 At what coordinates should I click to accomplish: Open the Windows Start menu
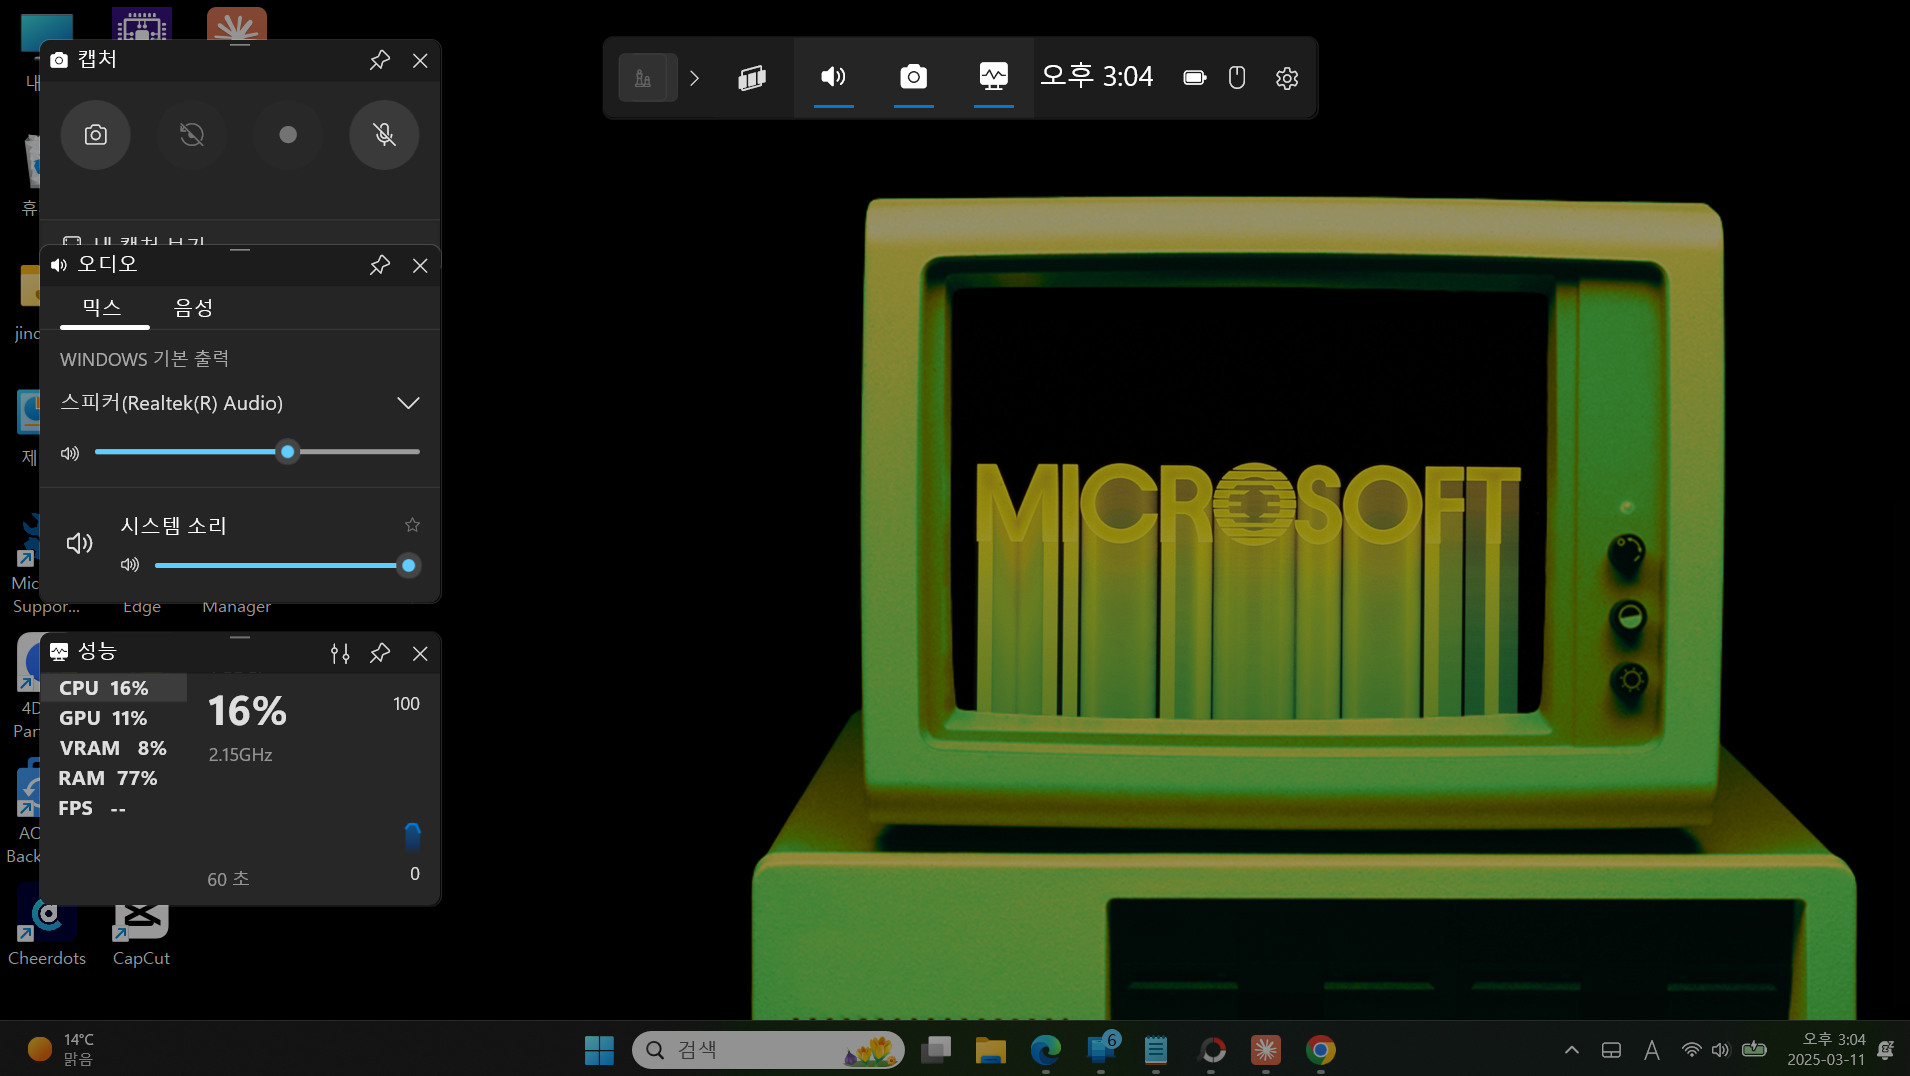599,1050
